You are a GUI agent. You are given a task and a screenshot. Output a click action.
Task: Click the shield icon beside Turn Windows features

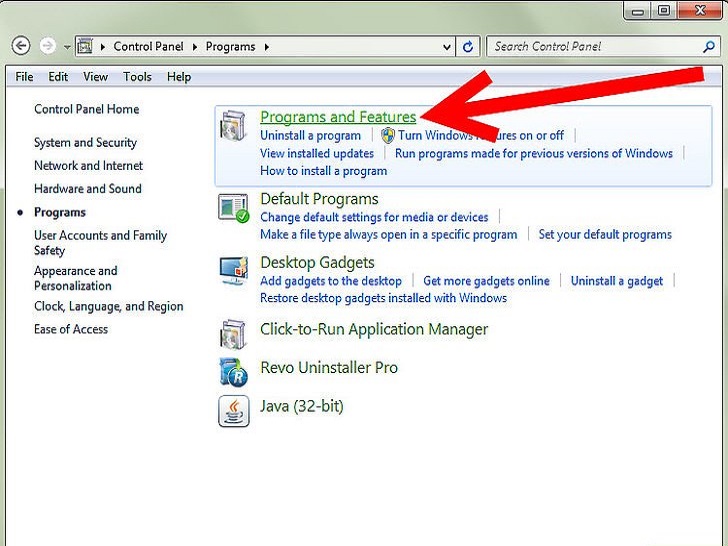(x=388, y=136)
